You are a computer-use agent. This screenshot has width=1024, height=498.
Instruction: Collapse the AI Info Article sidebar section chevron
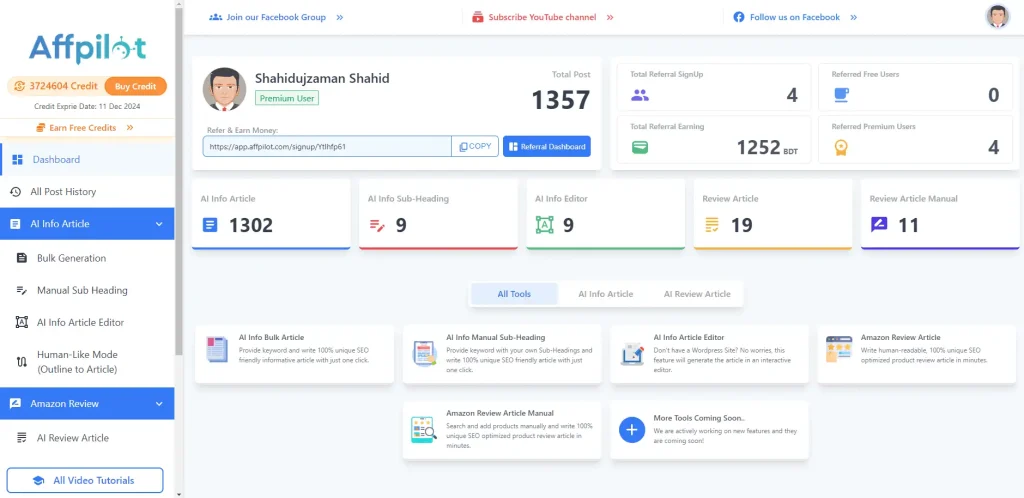click(159, 224)
